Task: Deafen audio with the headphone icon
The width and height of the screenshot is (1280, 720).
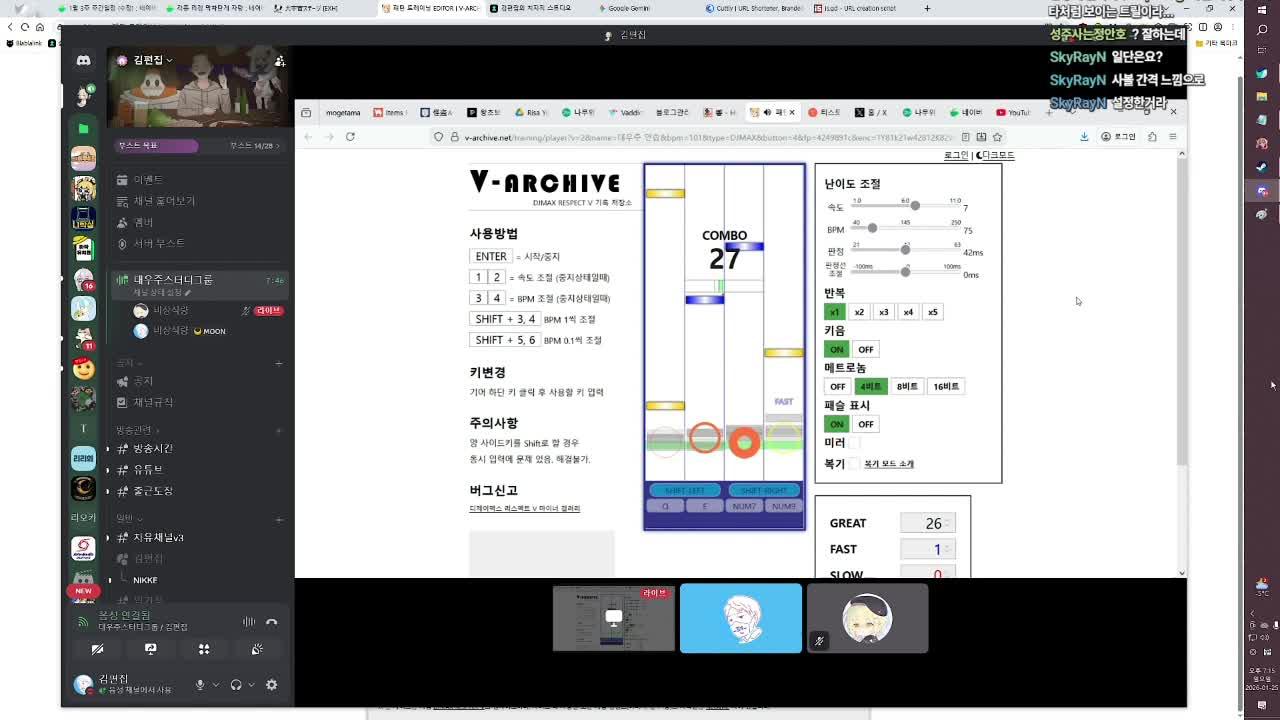Action: pyautogui.click(x=236, y=684)
